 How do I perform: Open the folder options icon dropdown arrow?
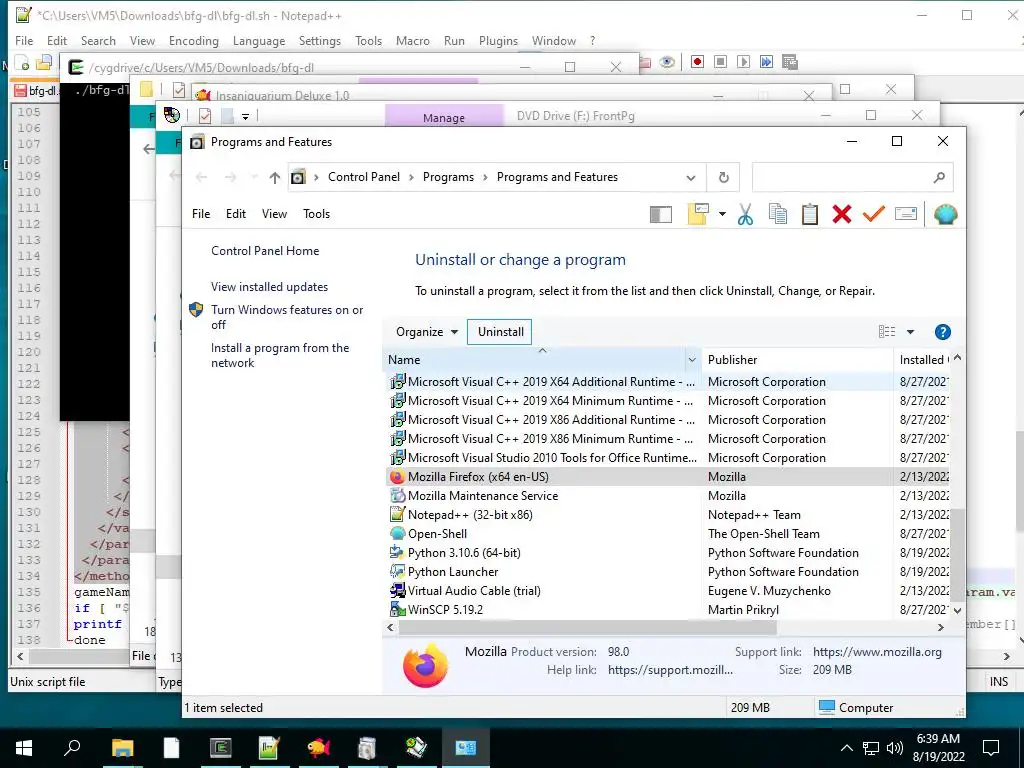(722, 214)
